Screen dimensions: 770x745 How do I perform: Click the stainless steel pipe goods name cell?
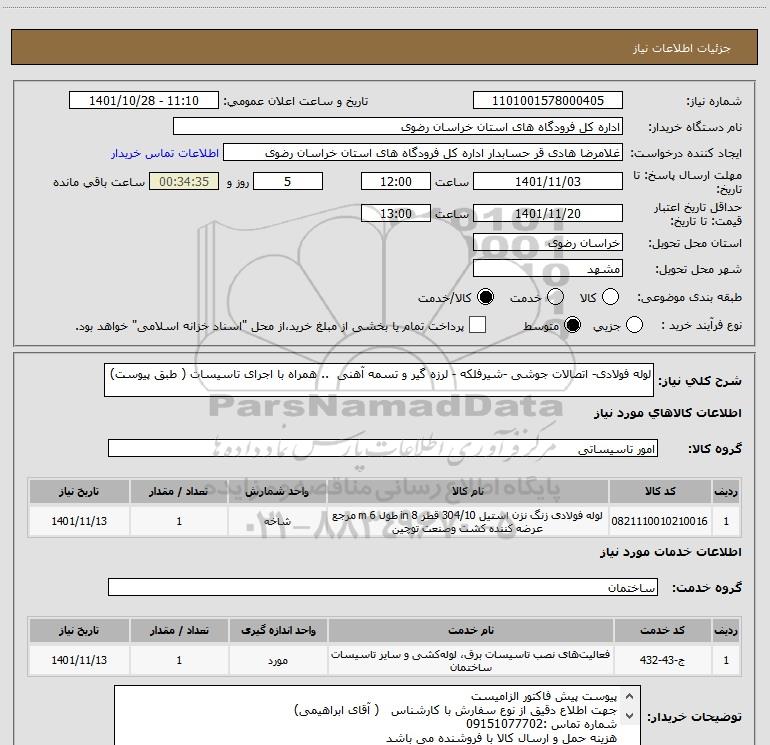(x=468, y=522)
